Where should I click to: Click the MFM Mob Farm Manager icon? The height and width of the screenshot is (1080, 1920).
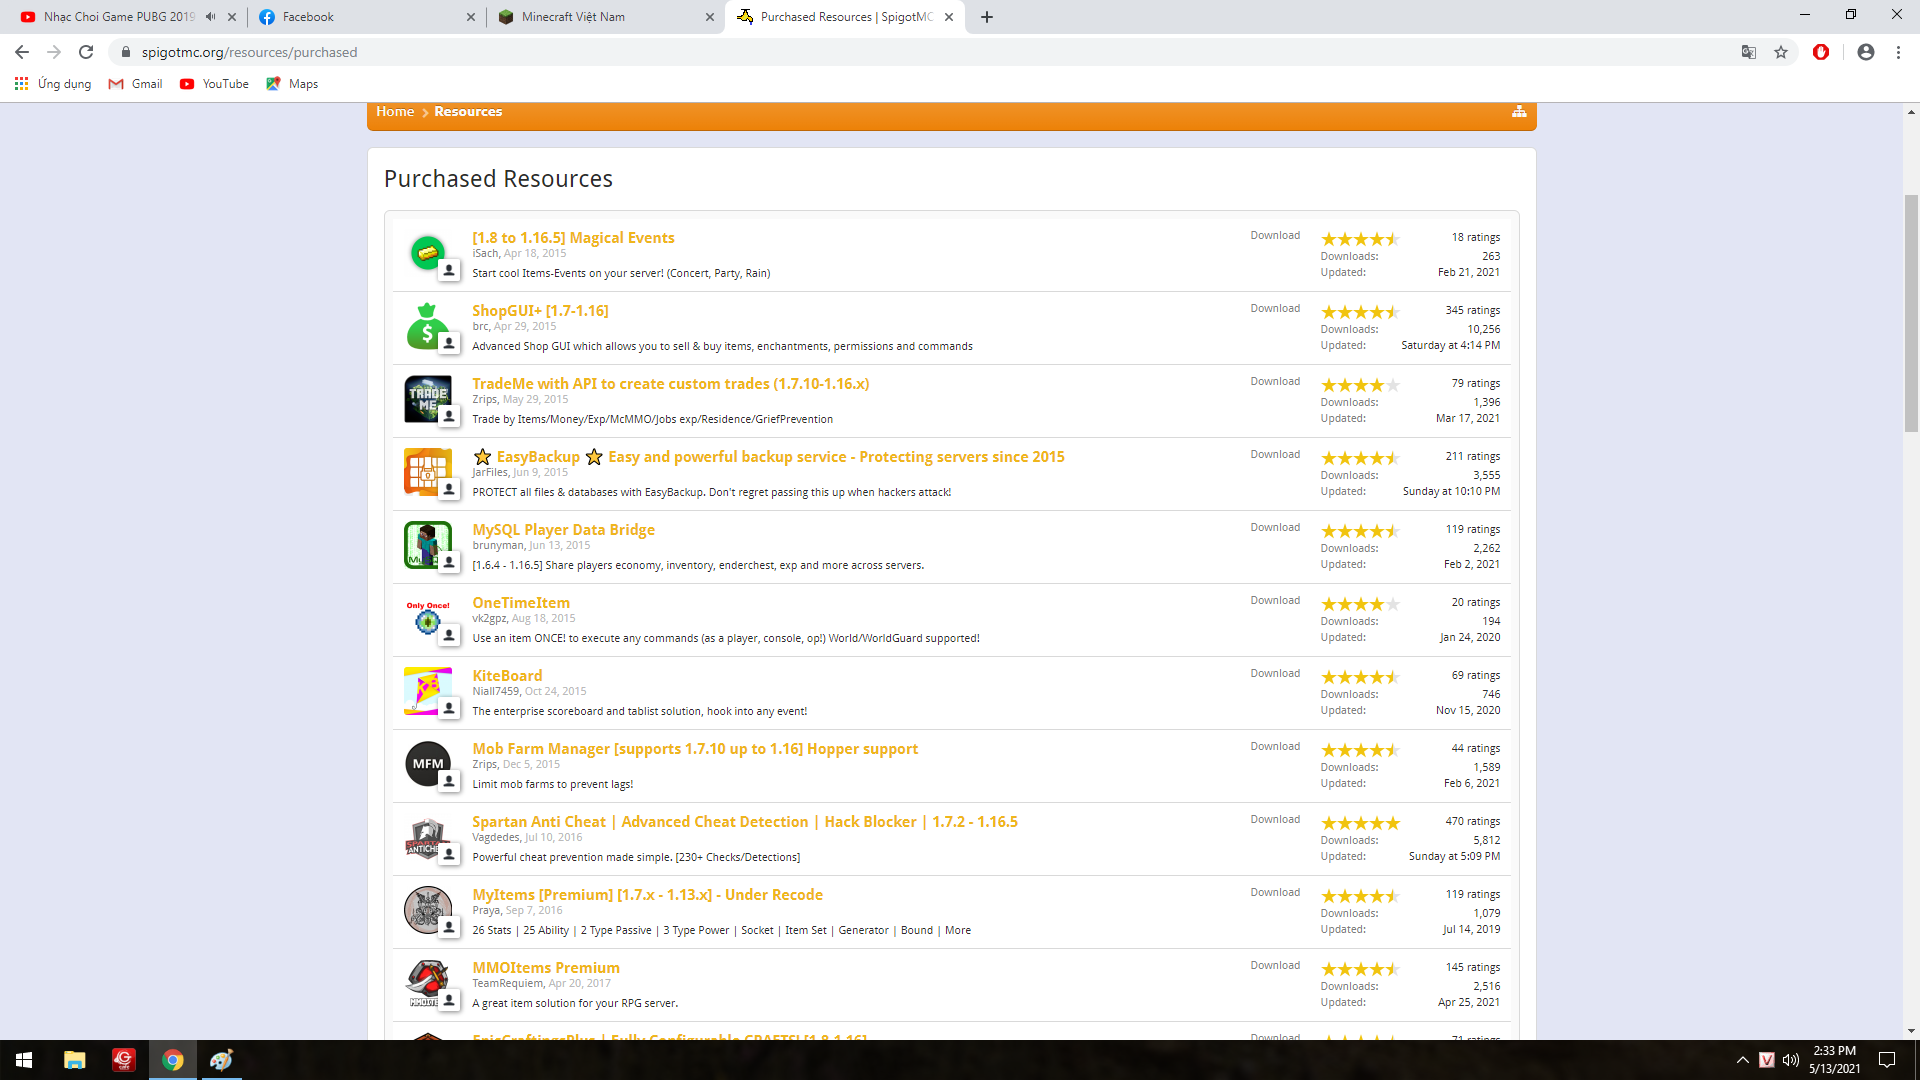(427, 764)
